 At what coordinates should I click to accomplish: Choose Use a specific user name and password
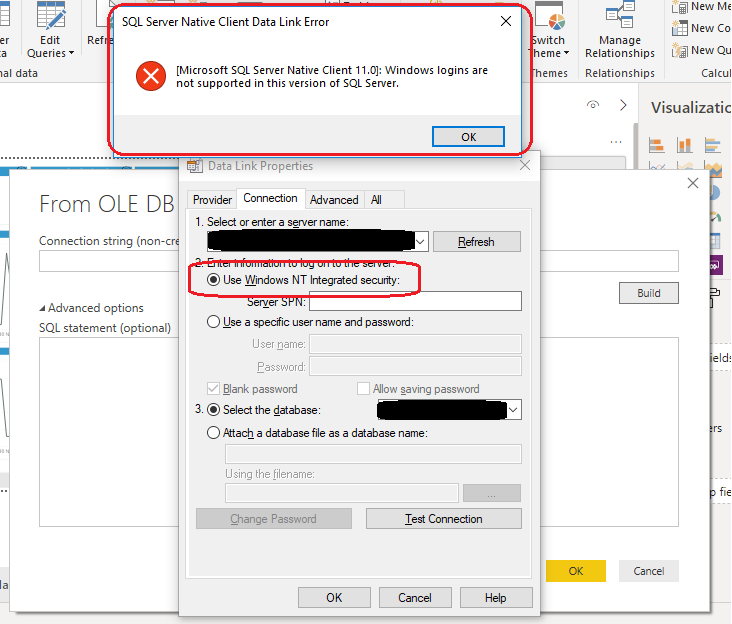[x=214, y=322]
